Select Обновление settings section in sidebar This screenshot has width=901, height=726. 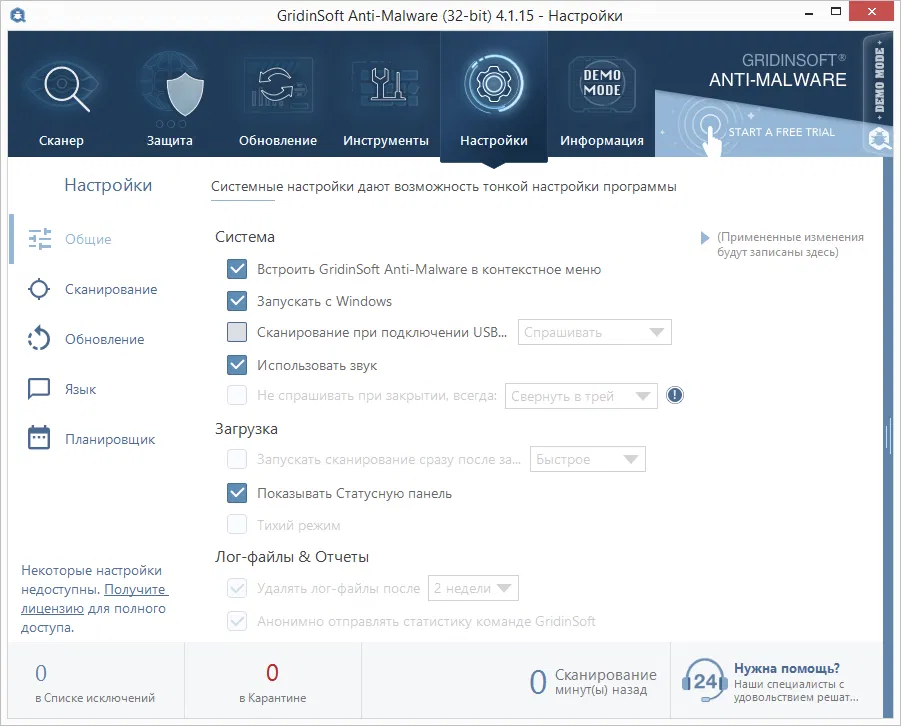coord(105,339)
